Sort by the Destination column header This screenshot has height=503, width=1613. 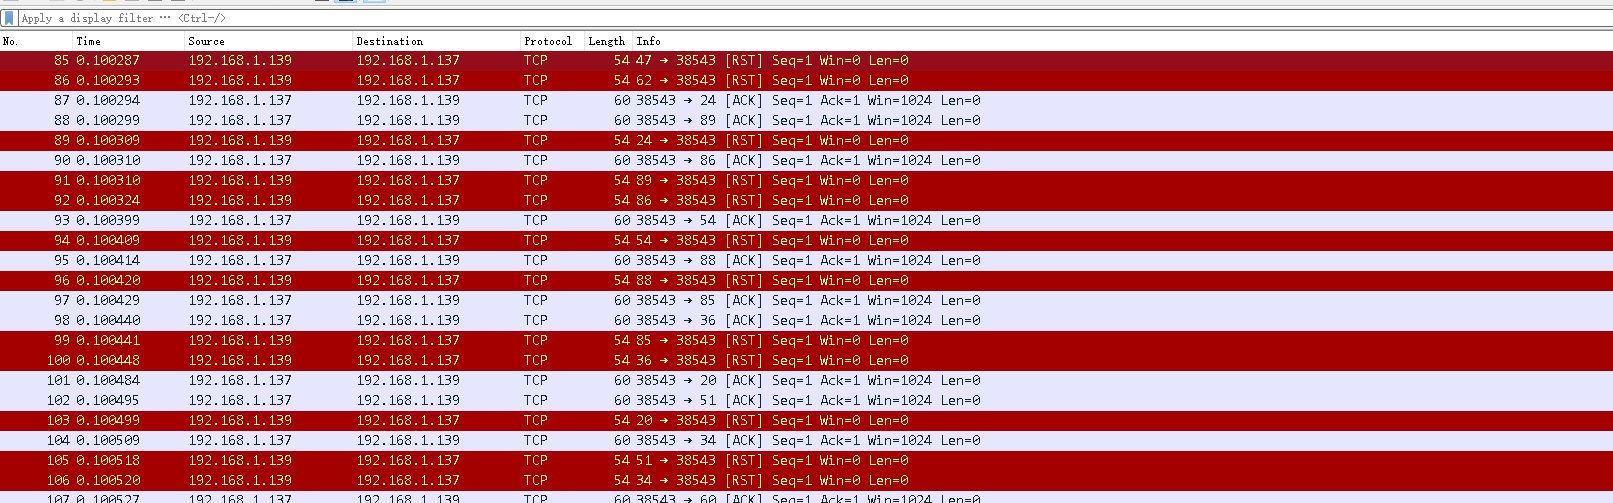tap(437, 41)
